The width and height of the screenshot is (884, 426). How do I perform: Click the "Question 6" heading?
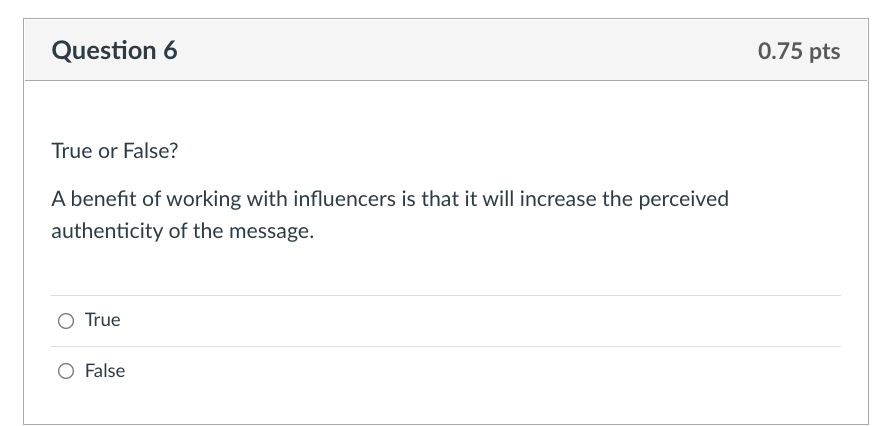coord(114,50)
